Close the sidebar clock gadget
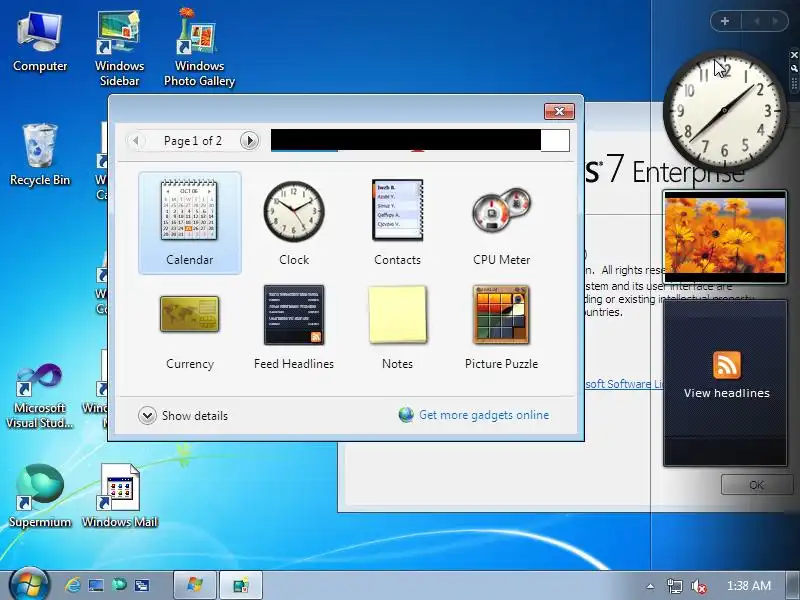This screenshot has width=800, height=600. coord(794,55)
